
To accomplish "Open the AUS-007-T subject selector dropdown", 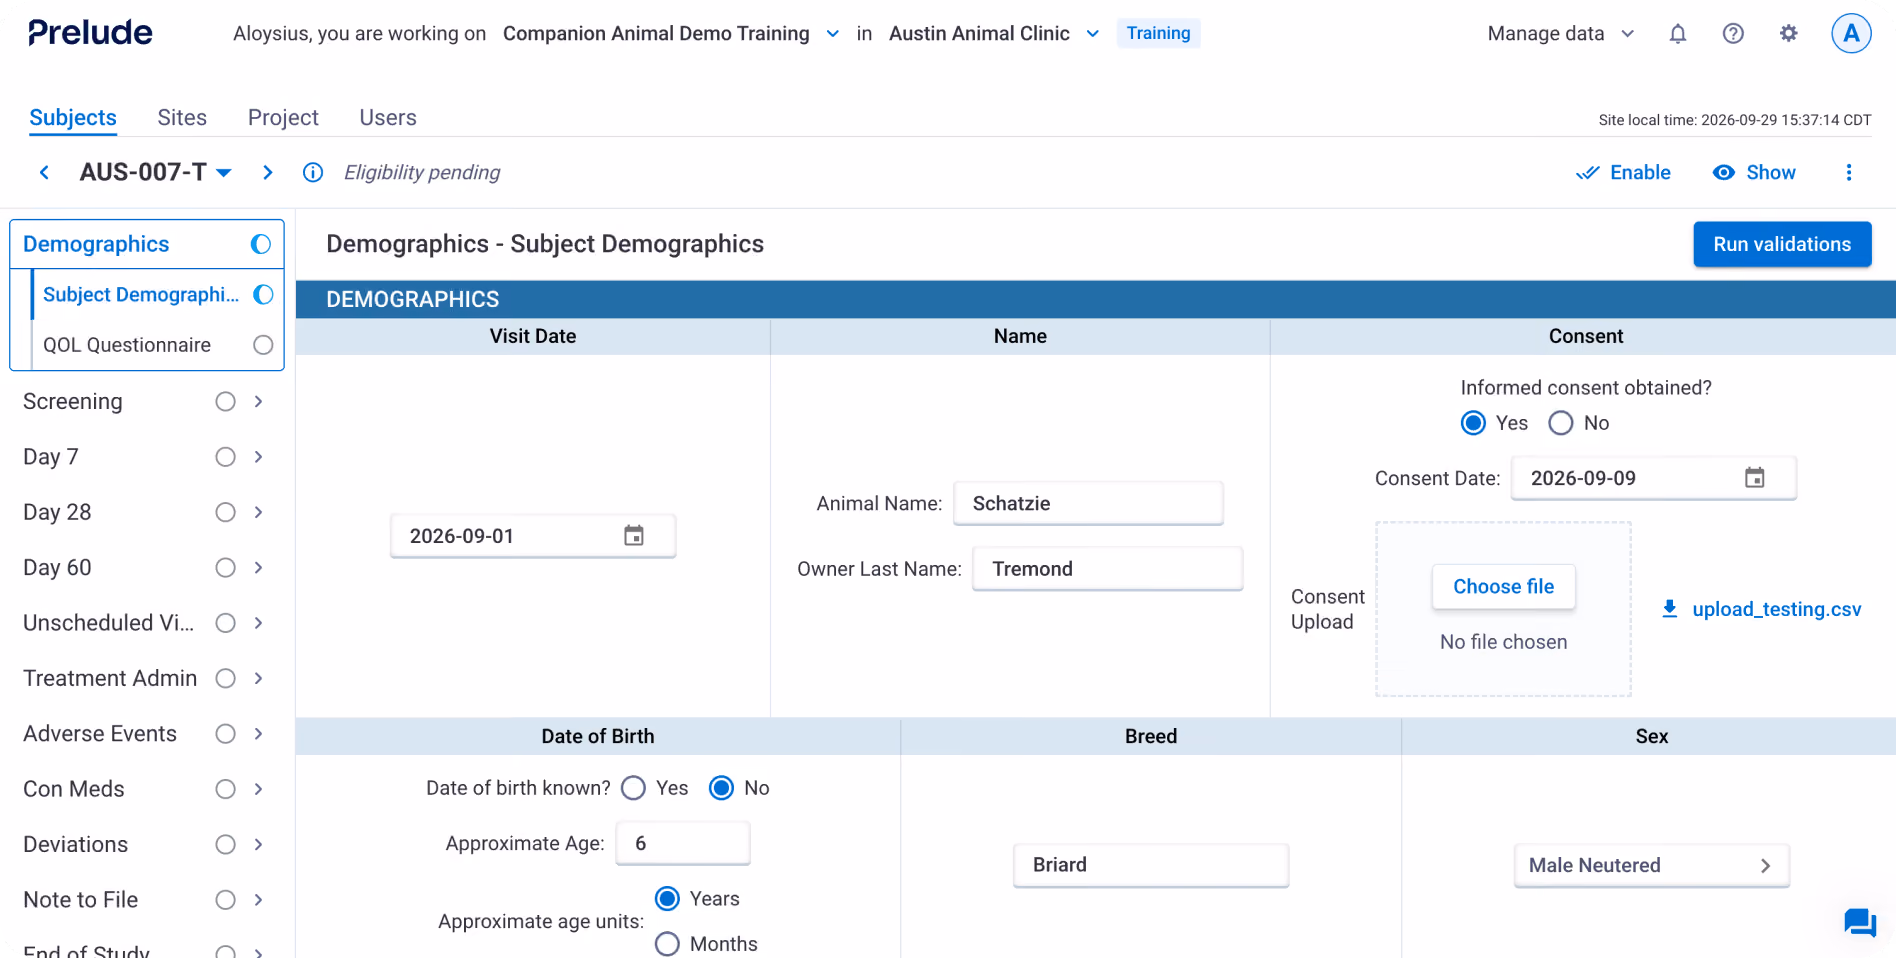I will pos(156,172).
